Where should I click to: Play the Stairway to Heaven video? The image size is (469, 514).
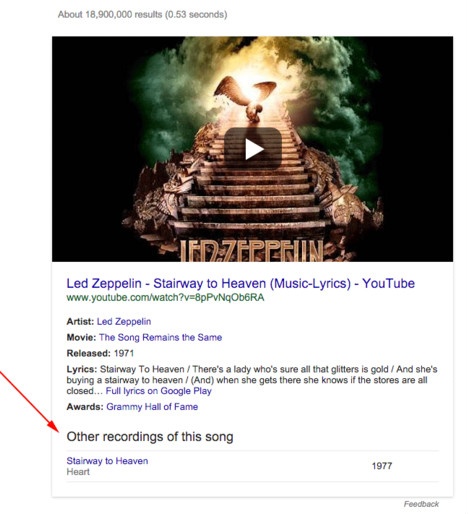(253, 148)
